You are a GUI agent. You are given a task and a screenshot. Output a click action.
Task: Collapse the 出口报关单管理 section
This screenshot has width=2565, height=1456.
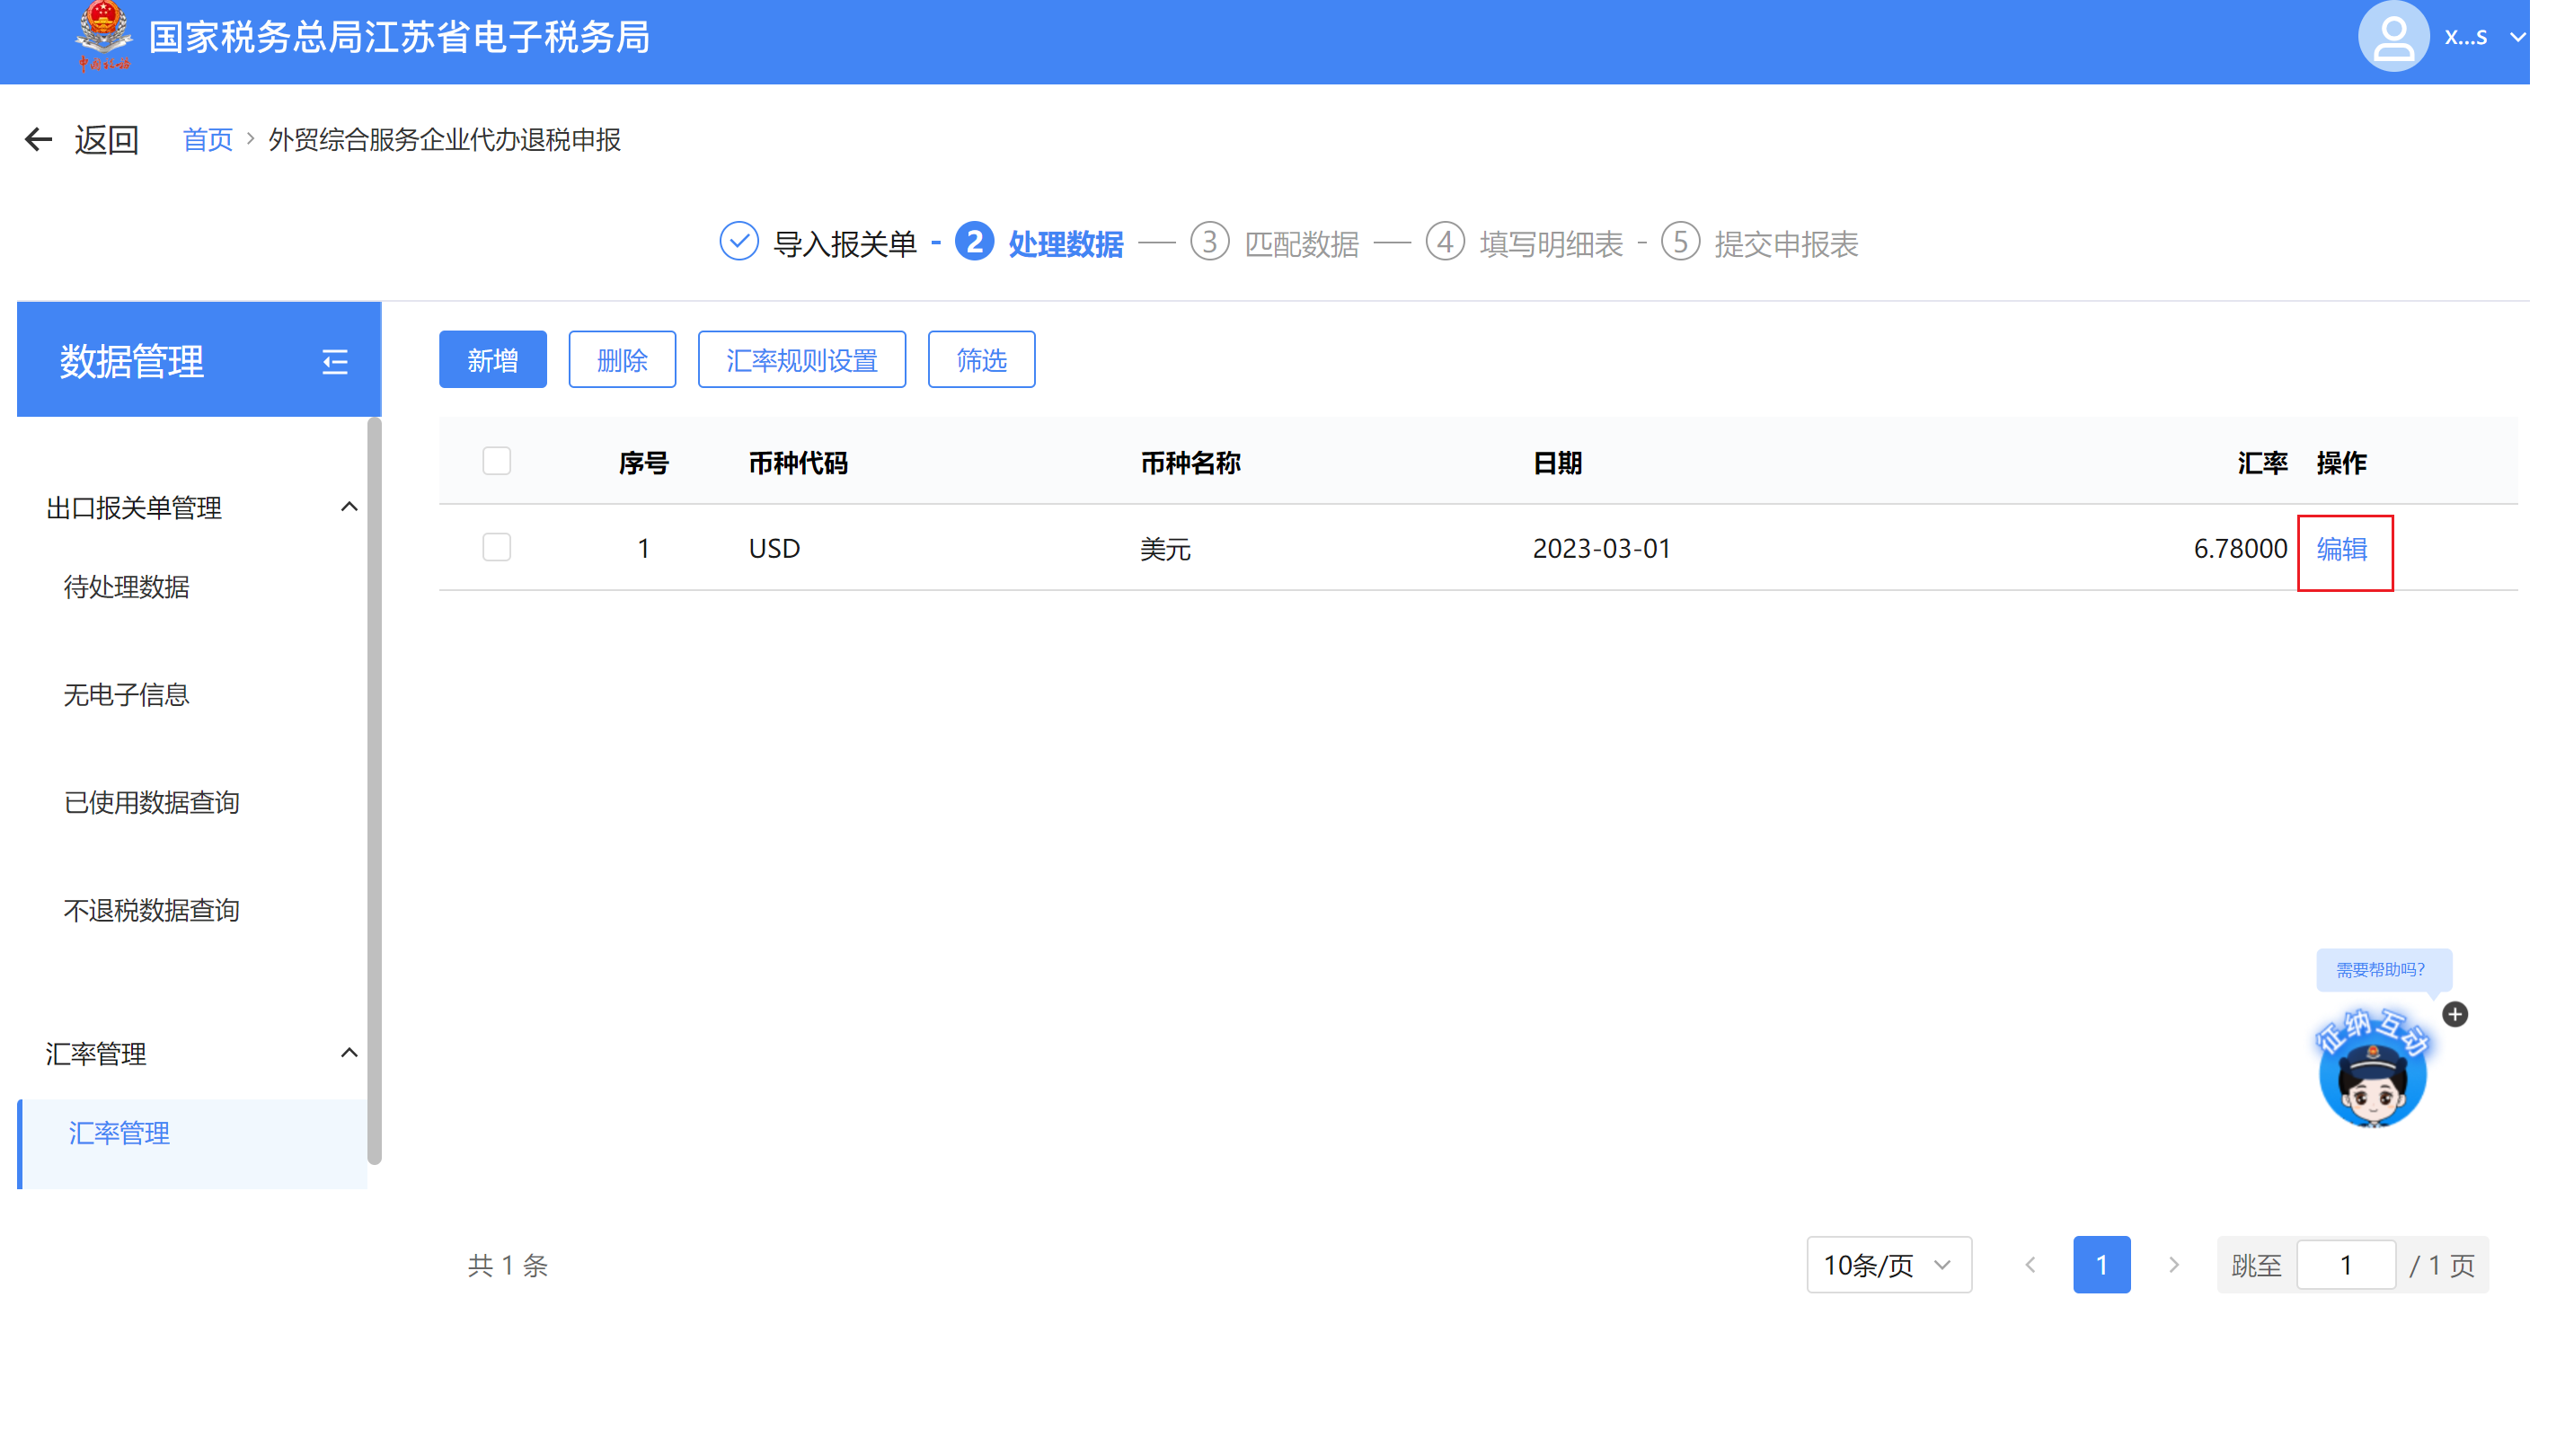[349, 507]
